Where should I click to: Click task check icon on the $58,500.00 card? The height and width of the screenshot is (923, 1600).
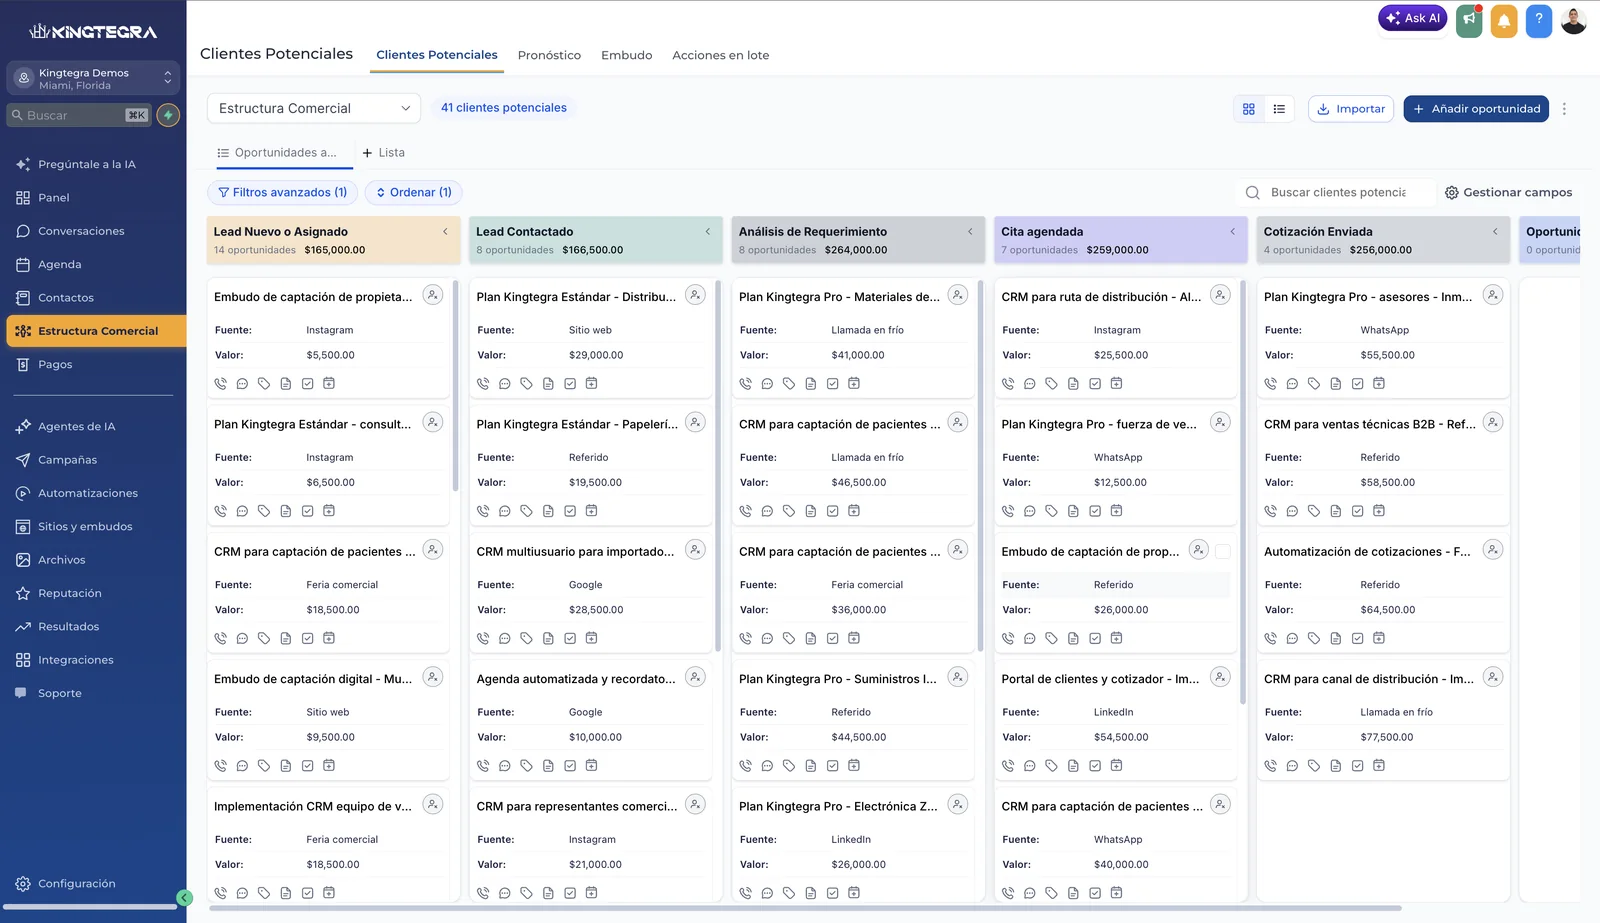tap(1357, 511)
